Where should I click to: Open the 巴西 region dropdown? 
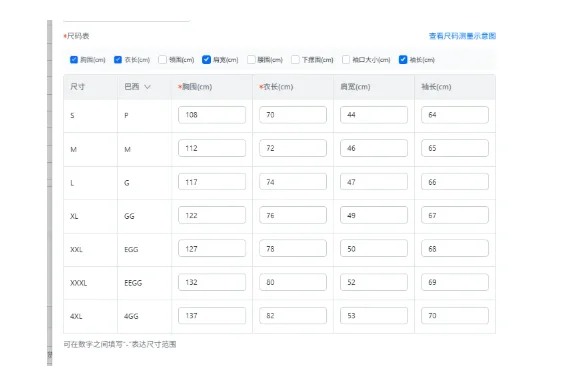[138, 87]
